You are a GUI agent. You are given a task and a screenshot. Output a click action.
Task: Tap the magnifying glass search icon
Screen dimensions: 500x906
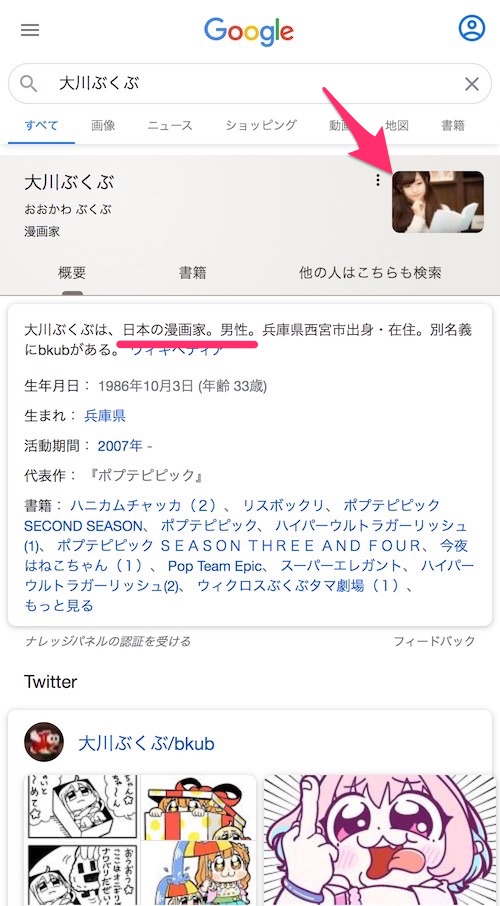28,84
